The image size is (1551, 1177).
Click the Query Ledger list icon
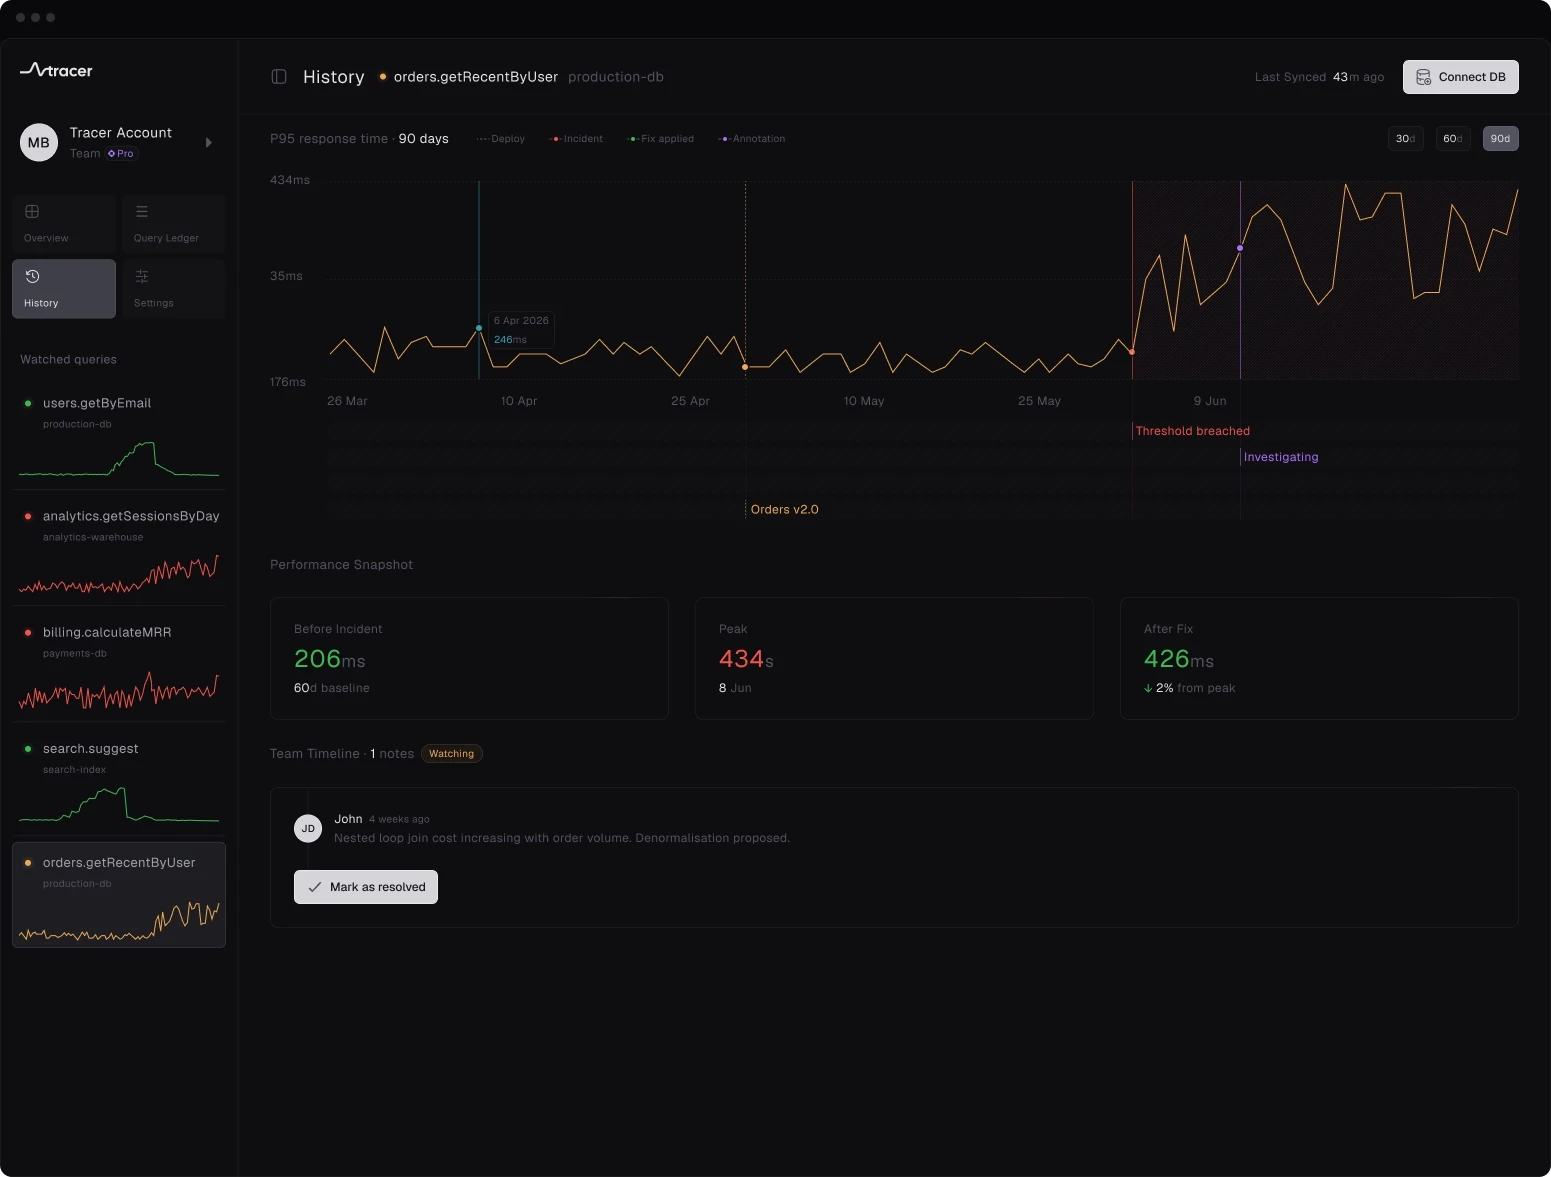142,211
